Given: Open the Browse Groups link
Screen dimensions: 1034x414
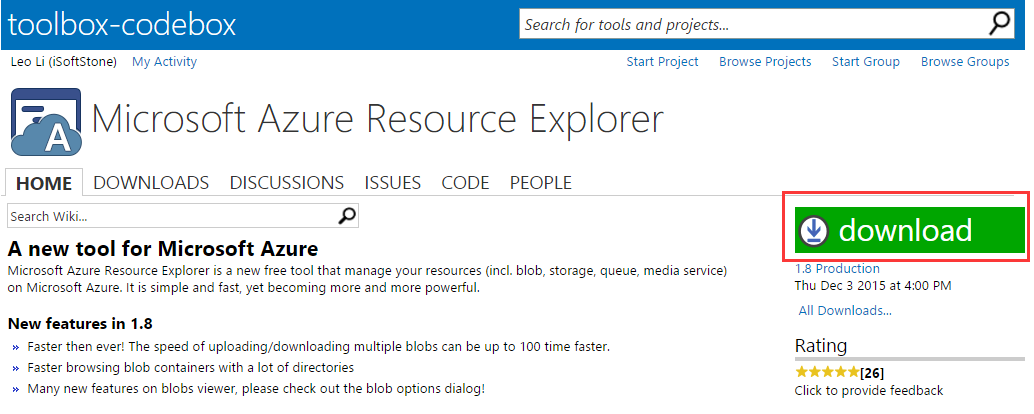Looking at the screenshot, I should [x=965, y=62].
